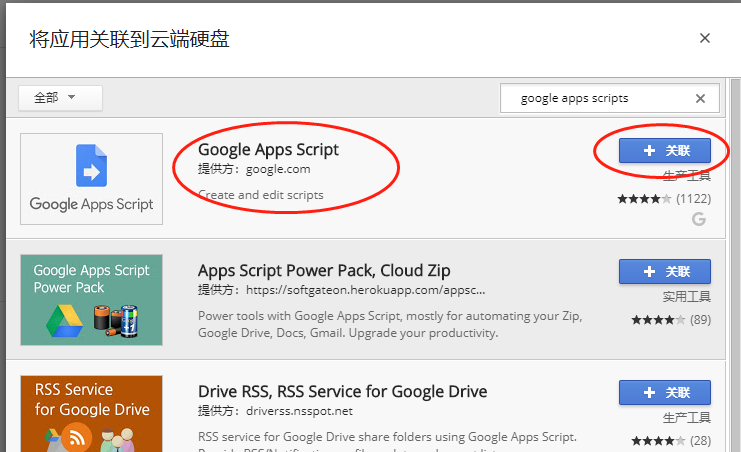This screenshot has height=452, width=741.
Task: Click the results list scrollbar
Action: [735, 265]
